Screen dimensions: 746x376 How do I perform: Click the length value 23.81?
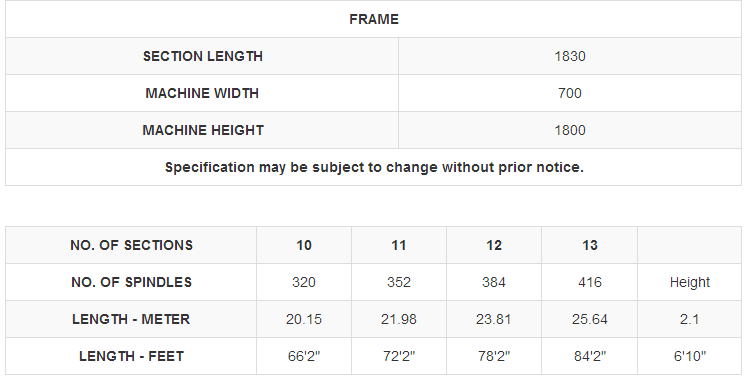point(494,319)
